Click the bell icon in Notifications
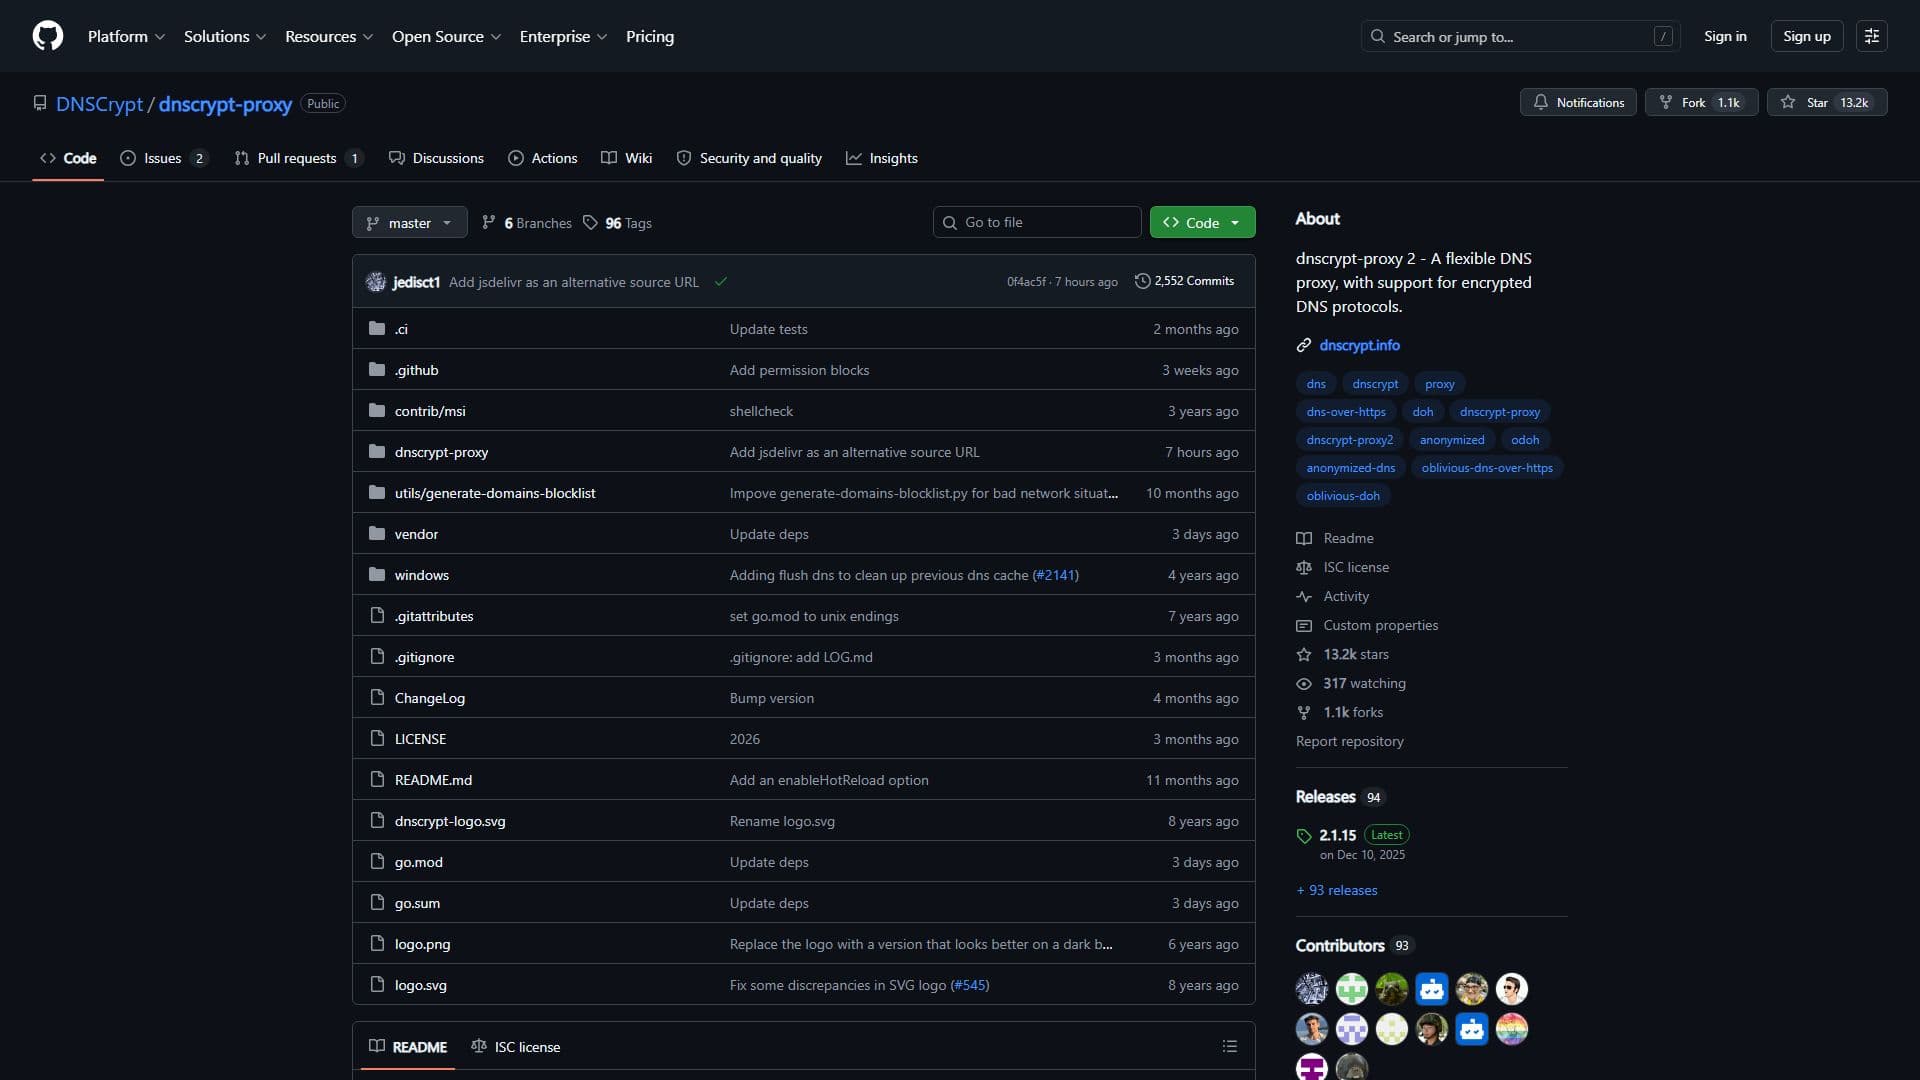This screenshot has width=1920, height=1080. point(1541,102)
